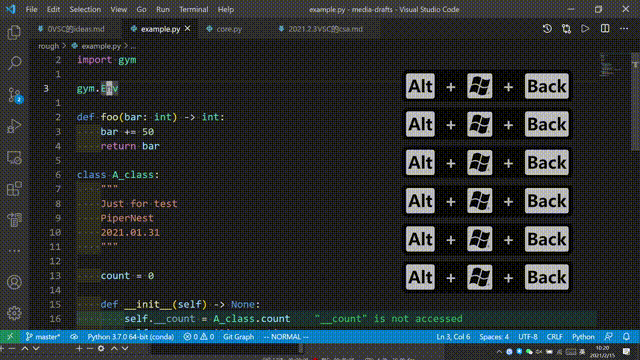The height and width of the screenshot is (360, 640).
Task: Open the File menu
Action: point(31,9)
